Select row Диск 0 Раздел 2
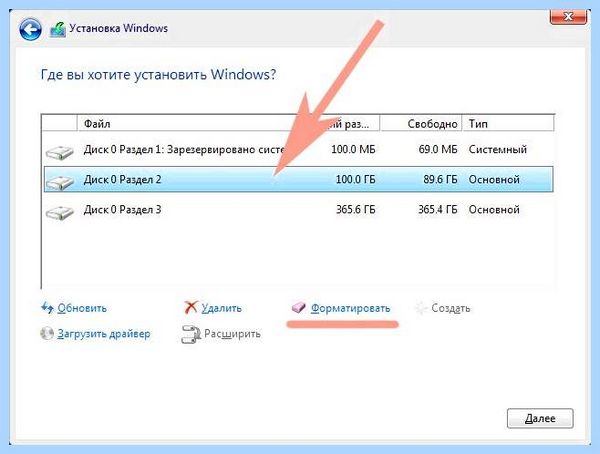The width and height of the screenshot is (600, 454). tap(298, 180)
